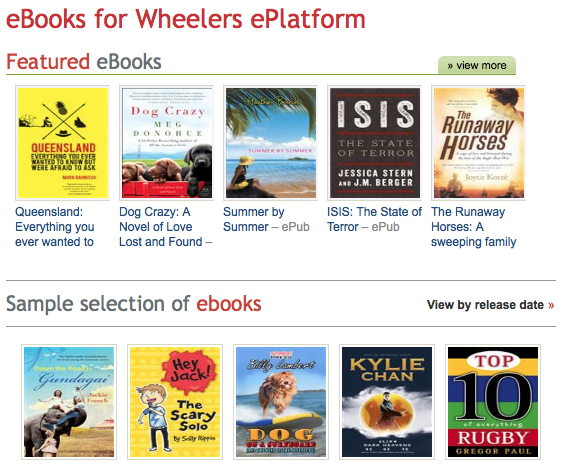The width and height of the screenshot is (563, 468).
Task: Open the Dog on a Surfboard cover
Action: pos(281,402)
